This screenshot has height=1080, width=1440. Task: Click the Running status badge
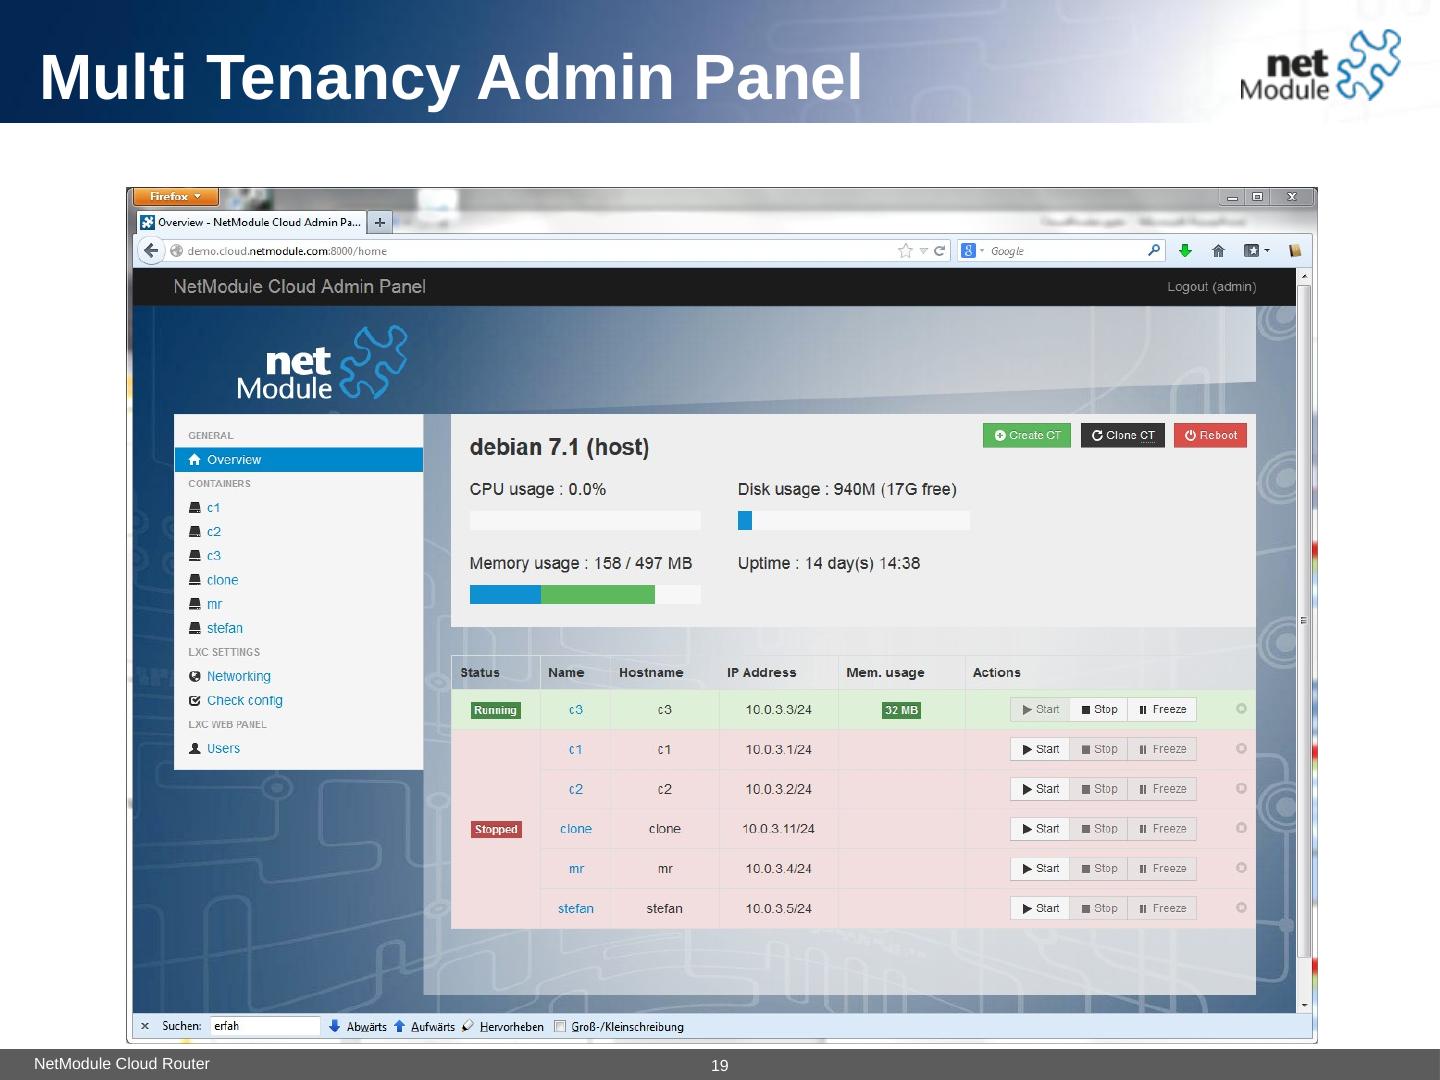click(496, 710)
